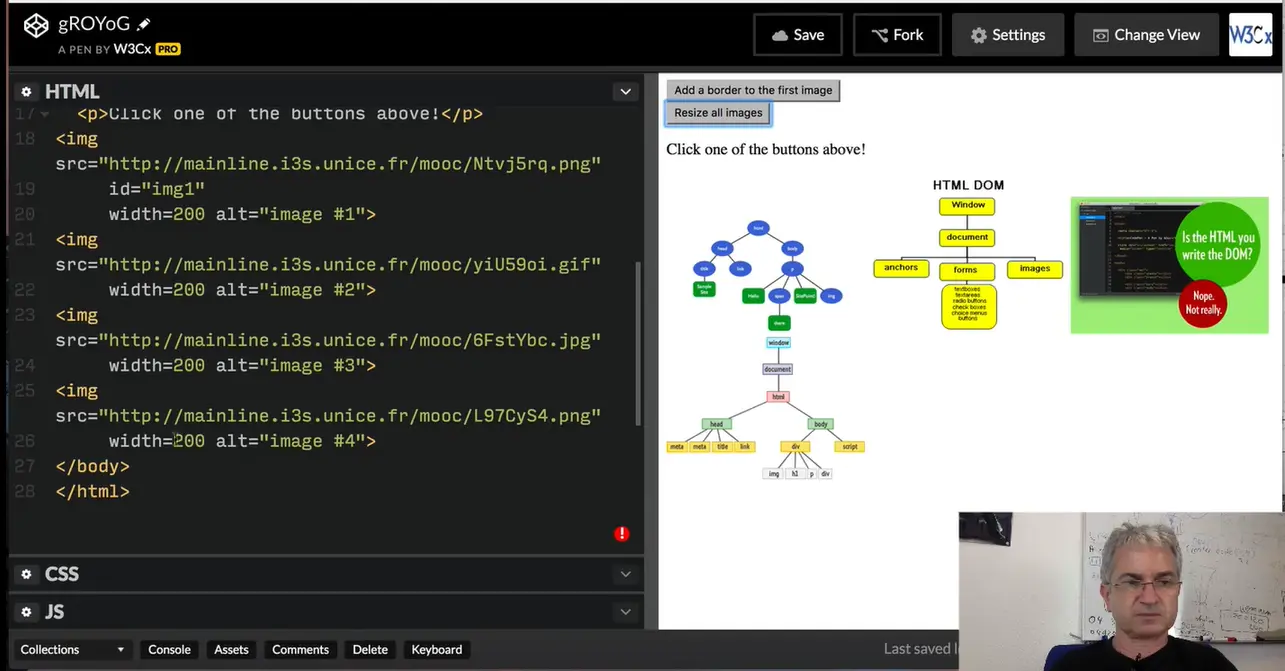Open the Keyboard shortcuts panel
Screen dimensions: 1285x671
[437, 649]
